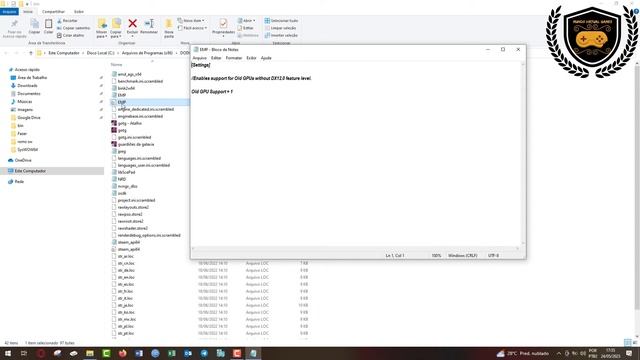Select Área de Trabalho in navigation pane

point(32,78)
